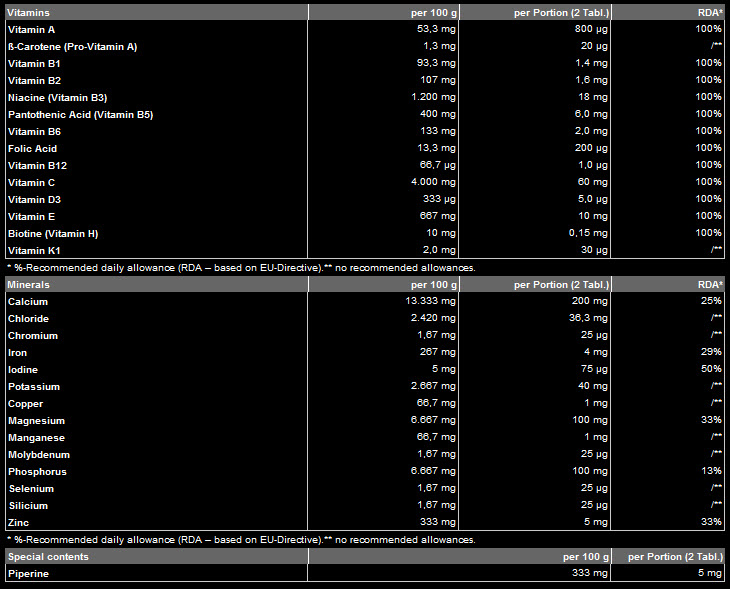Select the Niacine (Vitamin B3) label
The height and width of the screenshot is (589, 730).
[x=57, y=98]
